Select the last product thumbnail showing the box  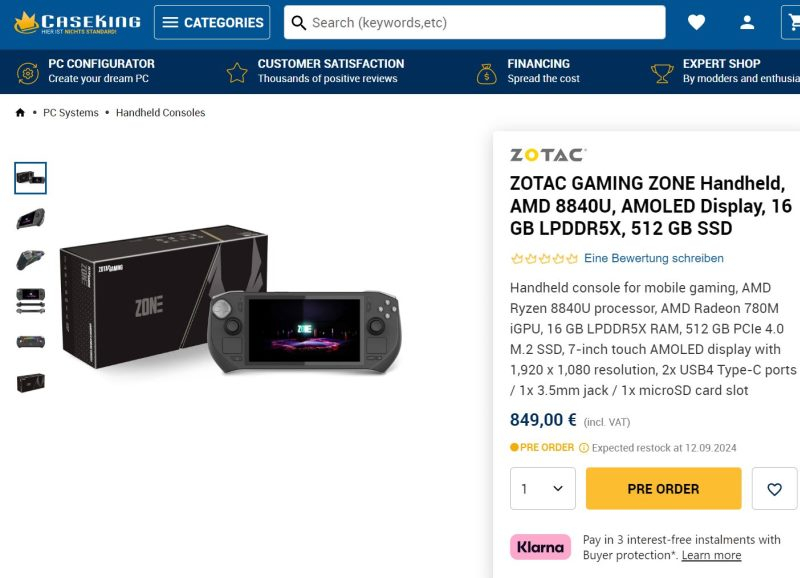click(30, 383)
